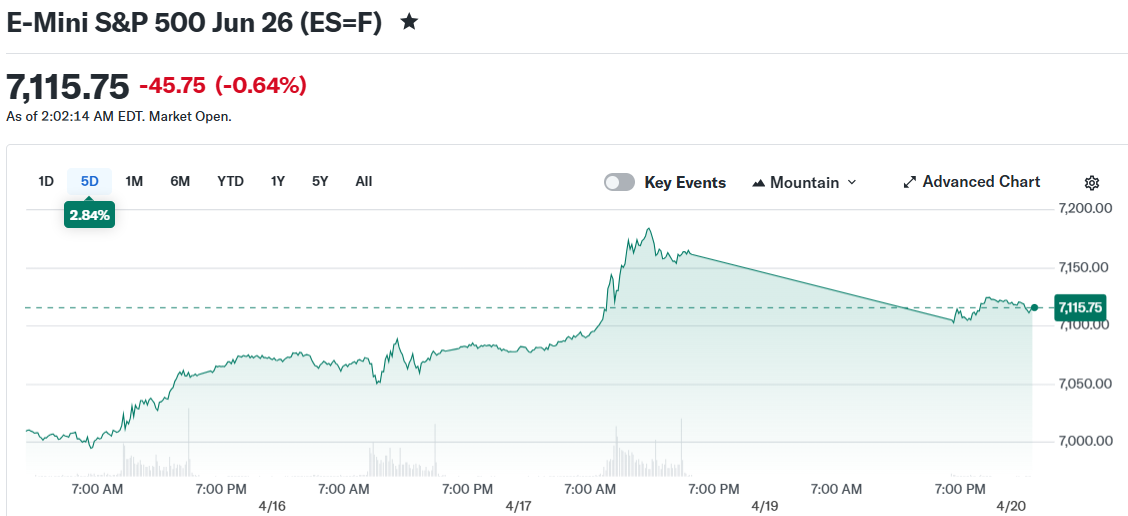1128x516 pixels.
Task: Open chart settings gear icon
Action: (1091, 183)
